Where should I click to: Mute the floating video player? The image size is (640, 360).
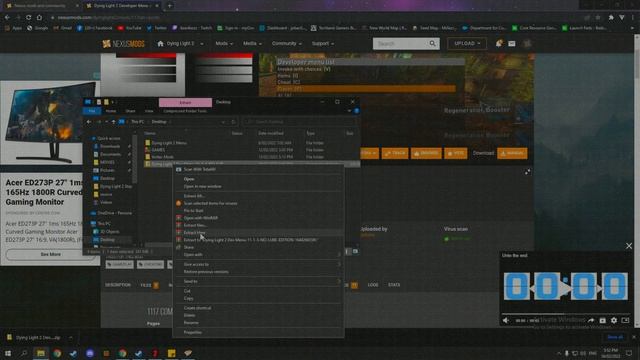(506, 320)
